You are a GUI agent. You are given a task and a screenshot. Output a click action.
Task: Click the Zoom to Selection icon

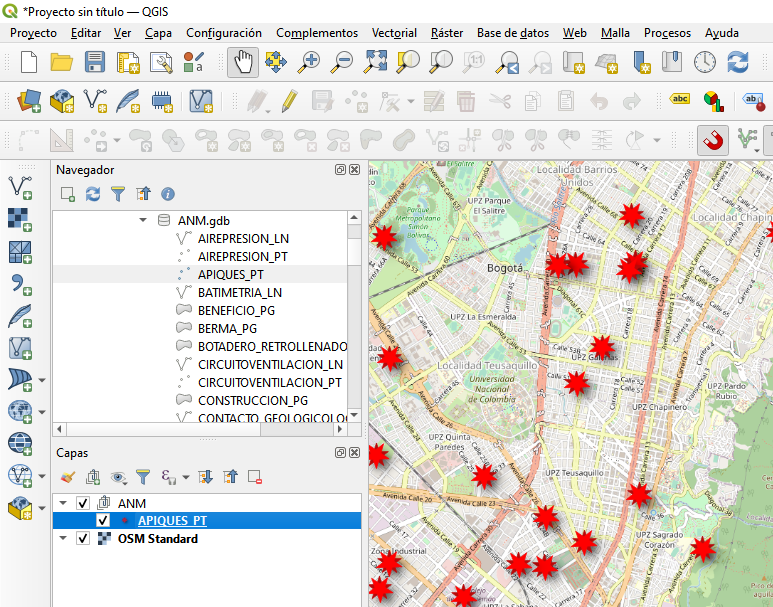click(x=408, y=63)
